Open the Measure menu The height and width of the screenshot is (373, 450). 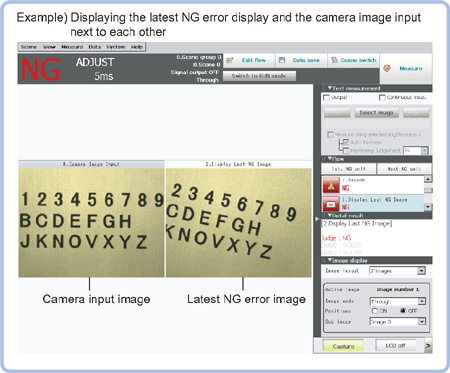(x=72, y=47)
